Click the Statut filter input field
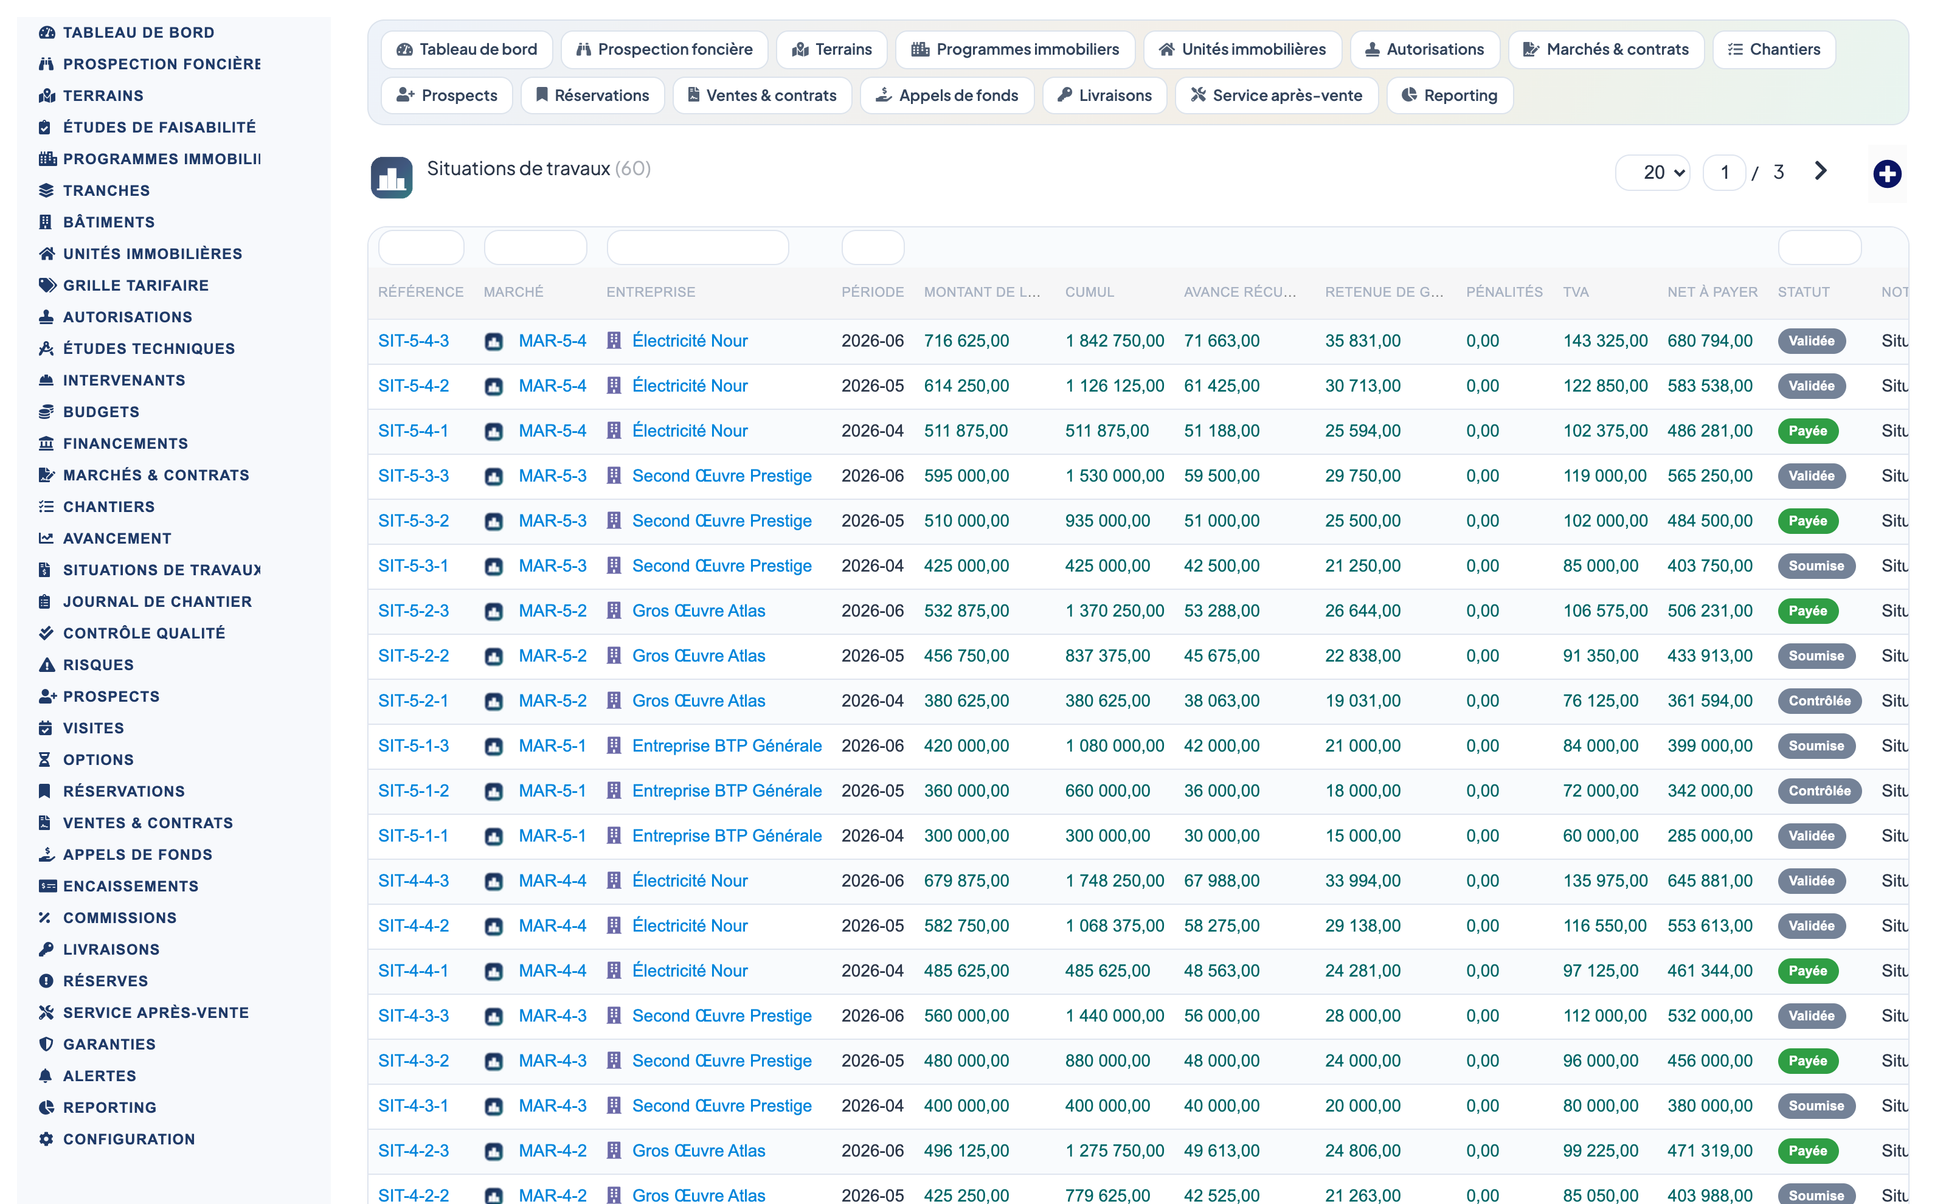Image resolution: width=1946 pixels, height=1204 pixels. click(1819, 247)
